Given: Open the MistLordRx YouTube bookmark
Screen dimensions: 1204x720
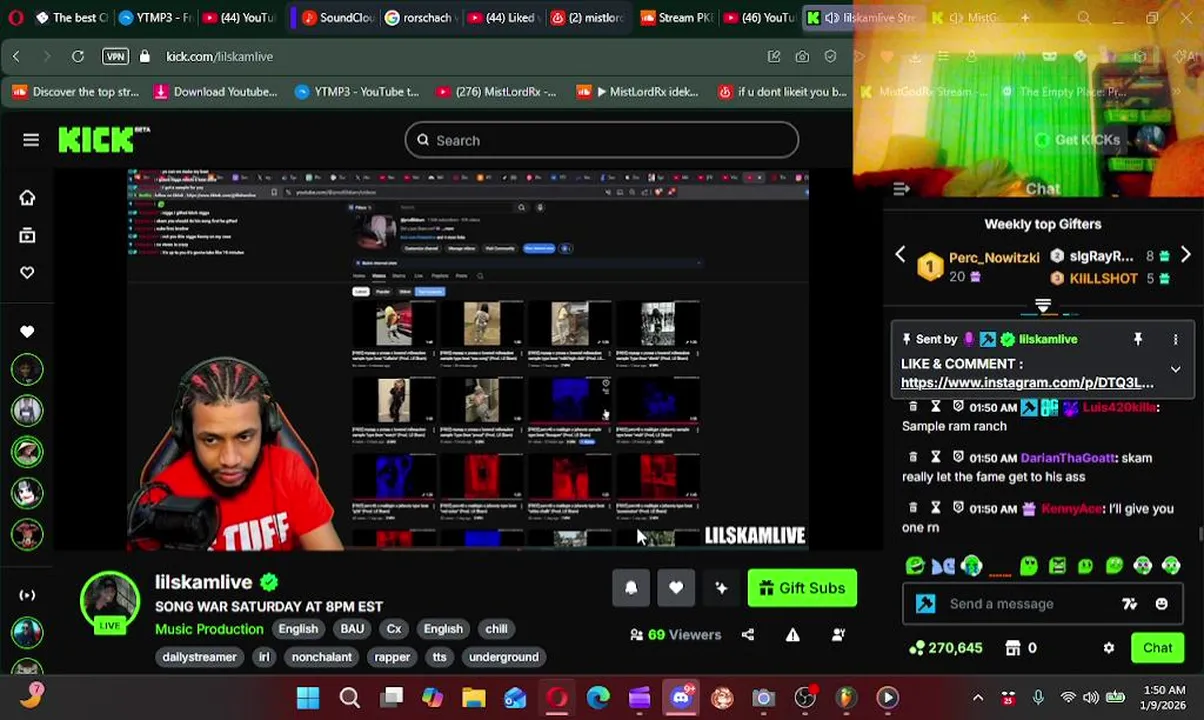Looking at the screenshot, I should coord(495,92).
